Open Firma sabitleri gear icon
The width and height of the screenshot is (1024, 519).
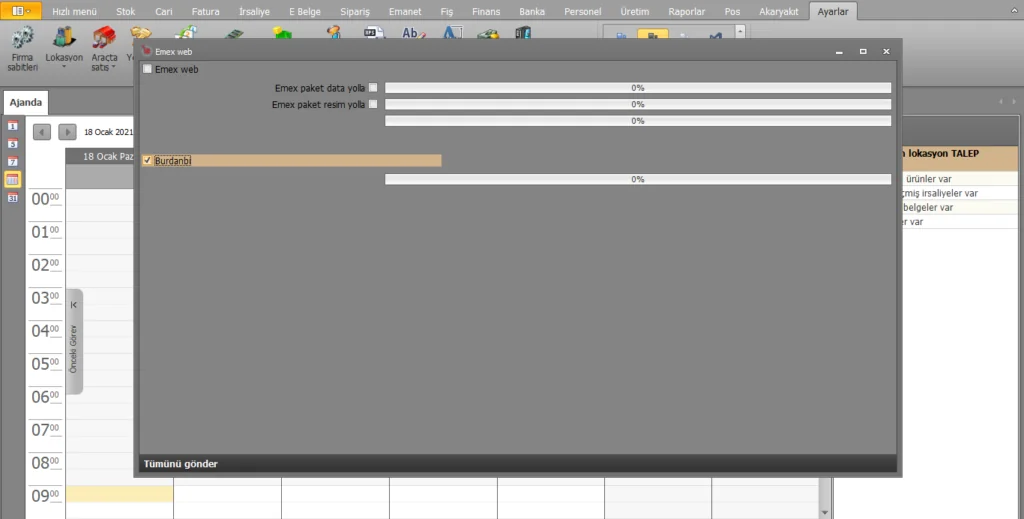point(22,38)
